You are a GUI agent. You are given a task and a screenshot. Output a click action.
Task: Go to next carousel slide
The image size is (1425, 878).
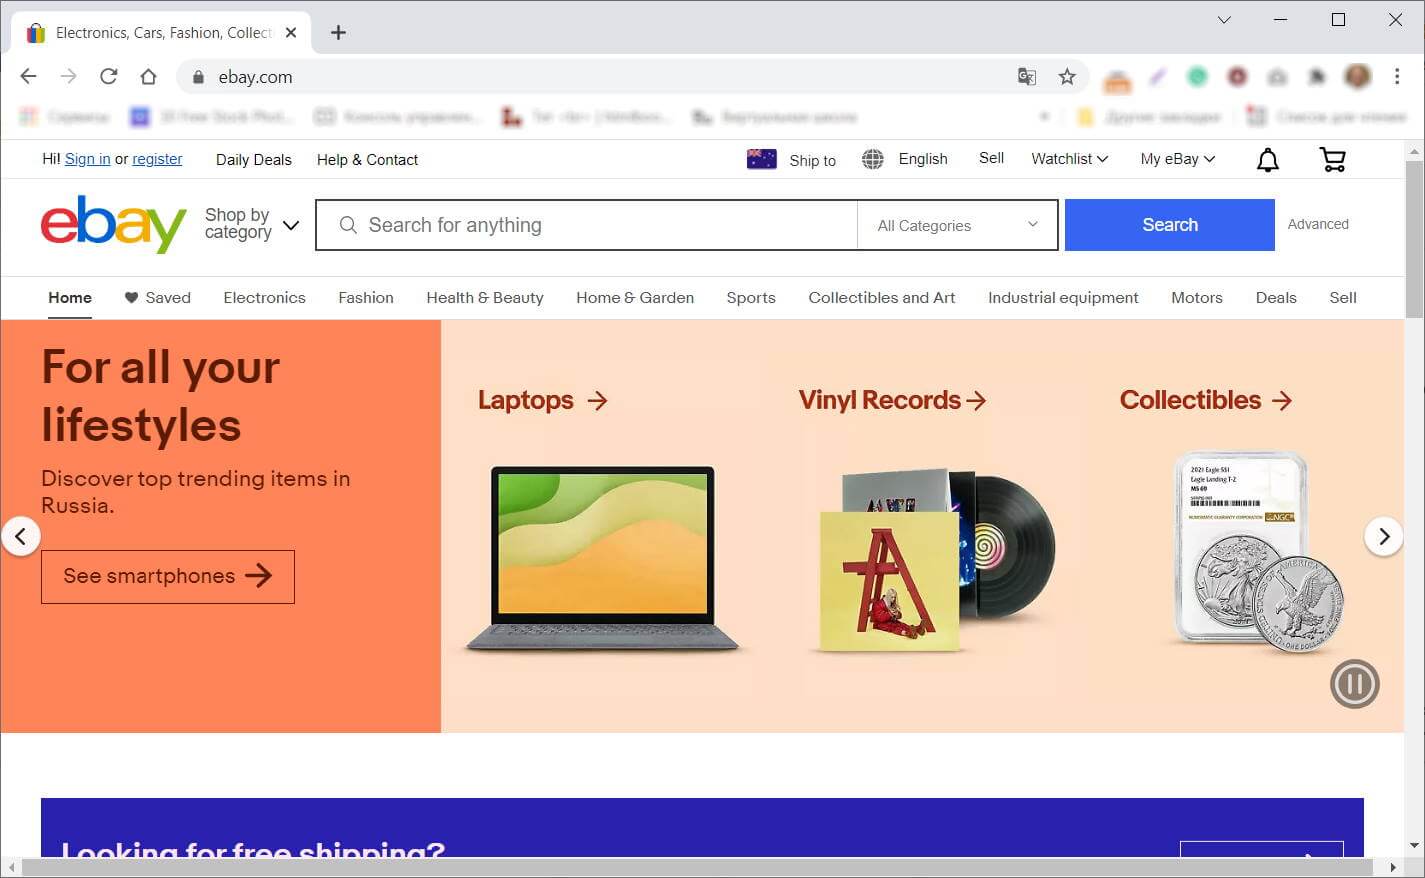tap(1383, 537)
